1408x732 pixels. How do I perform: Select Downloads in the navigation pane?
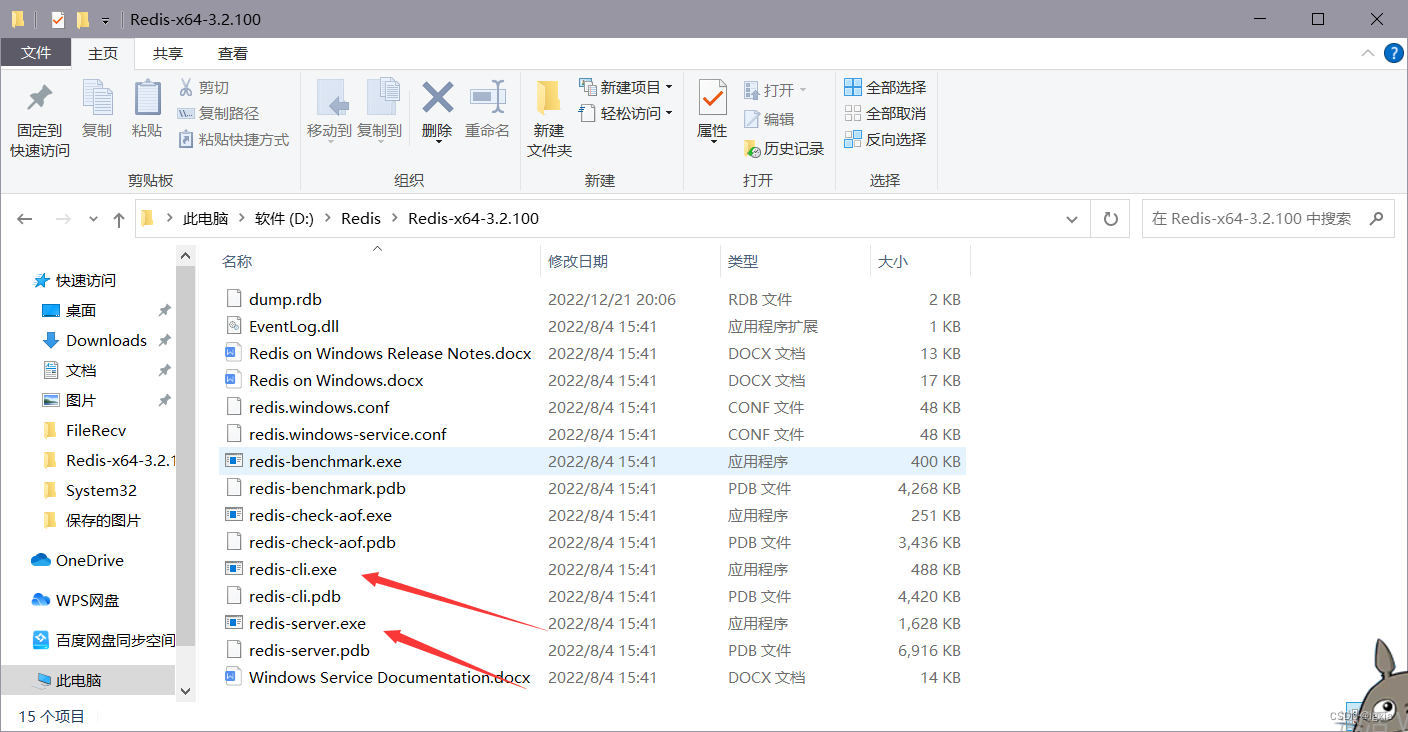click(106, 340)
